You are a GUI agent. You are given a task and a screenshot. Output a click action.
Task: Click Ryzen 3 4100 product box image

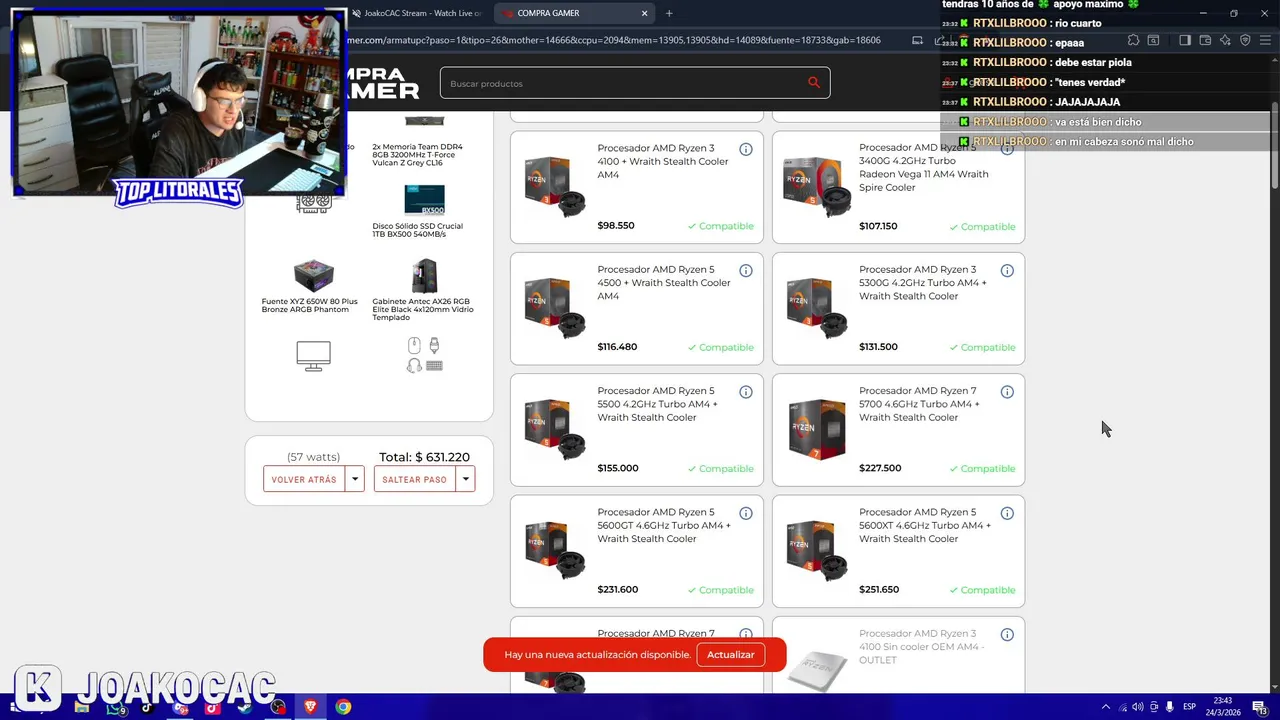click(x=555, y=186)
